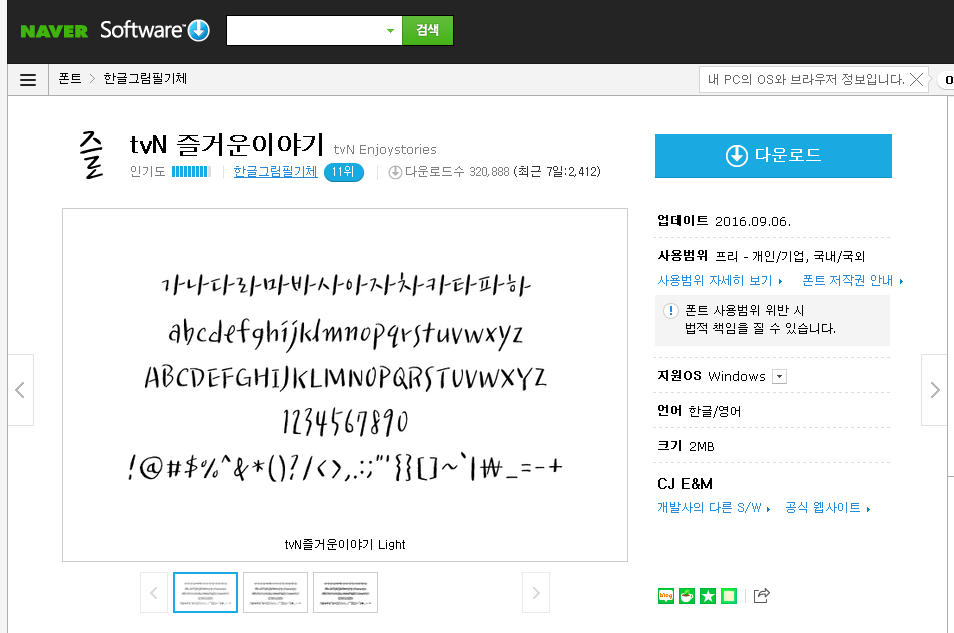Screen dimensions: 954x633
Task: Click the share arrow icon
Action: click(x=762, y=595)
